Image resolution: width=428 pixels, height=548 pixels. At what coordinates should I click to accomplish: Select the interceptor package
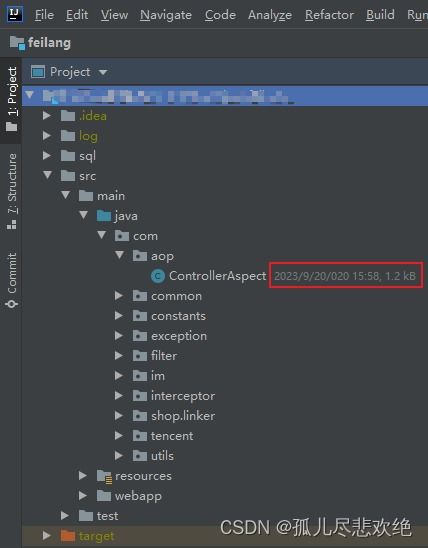[x=183, y=396]
